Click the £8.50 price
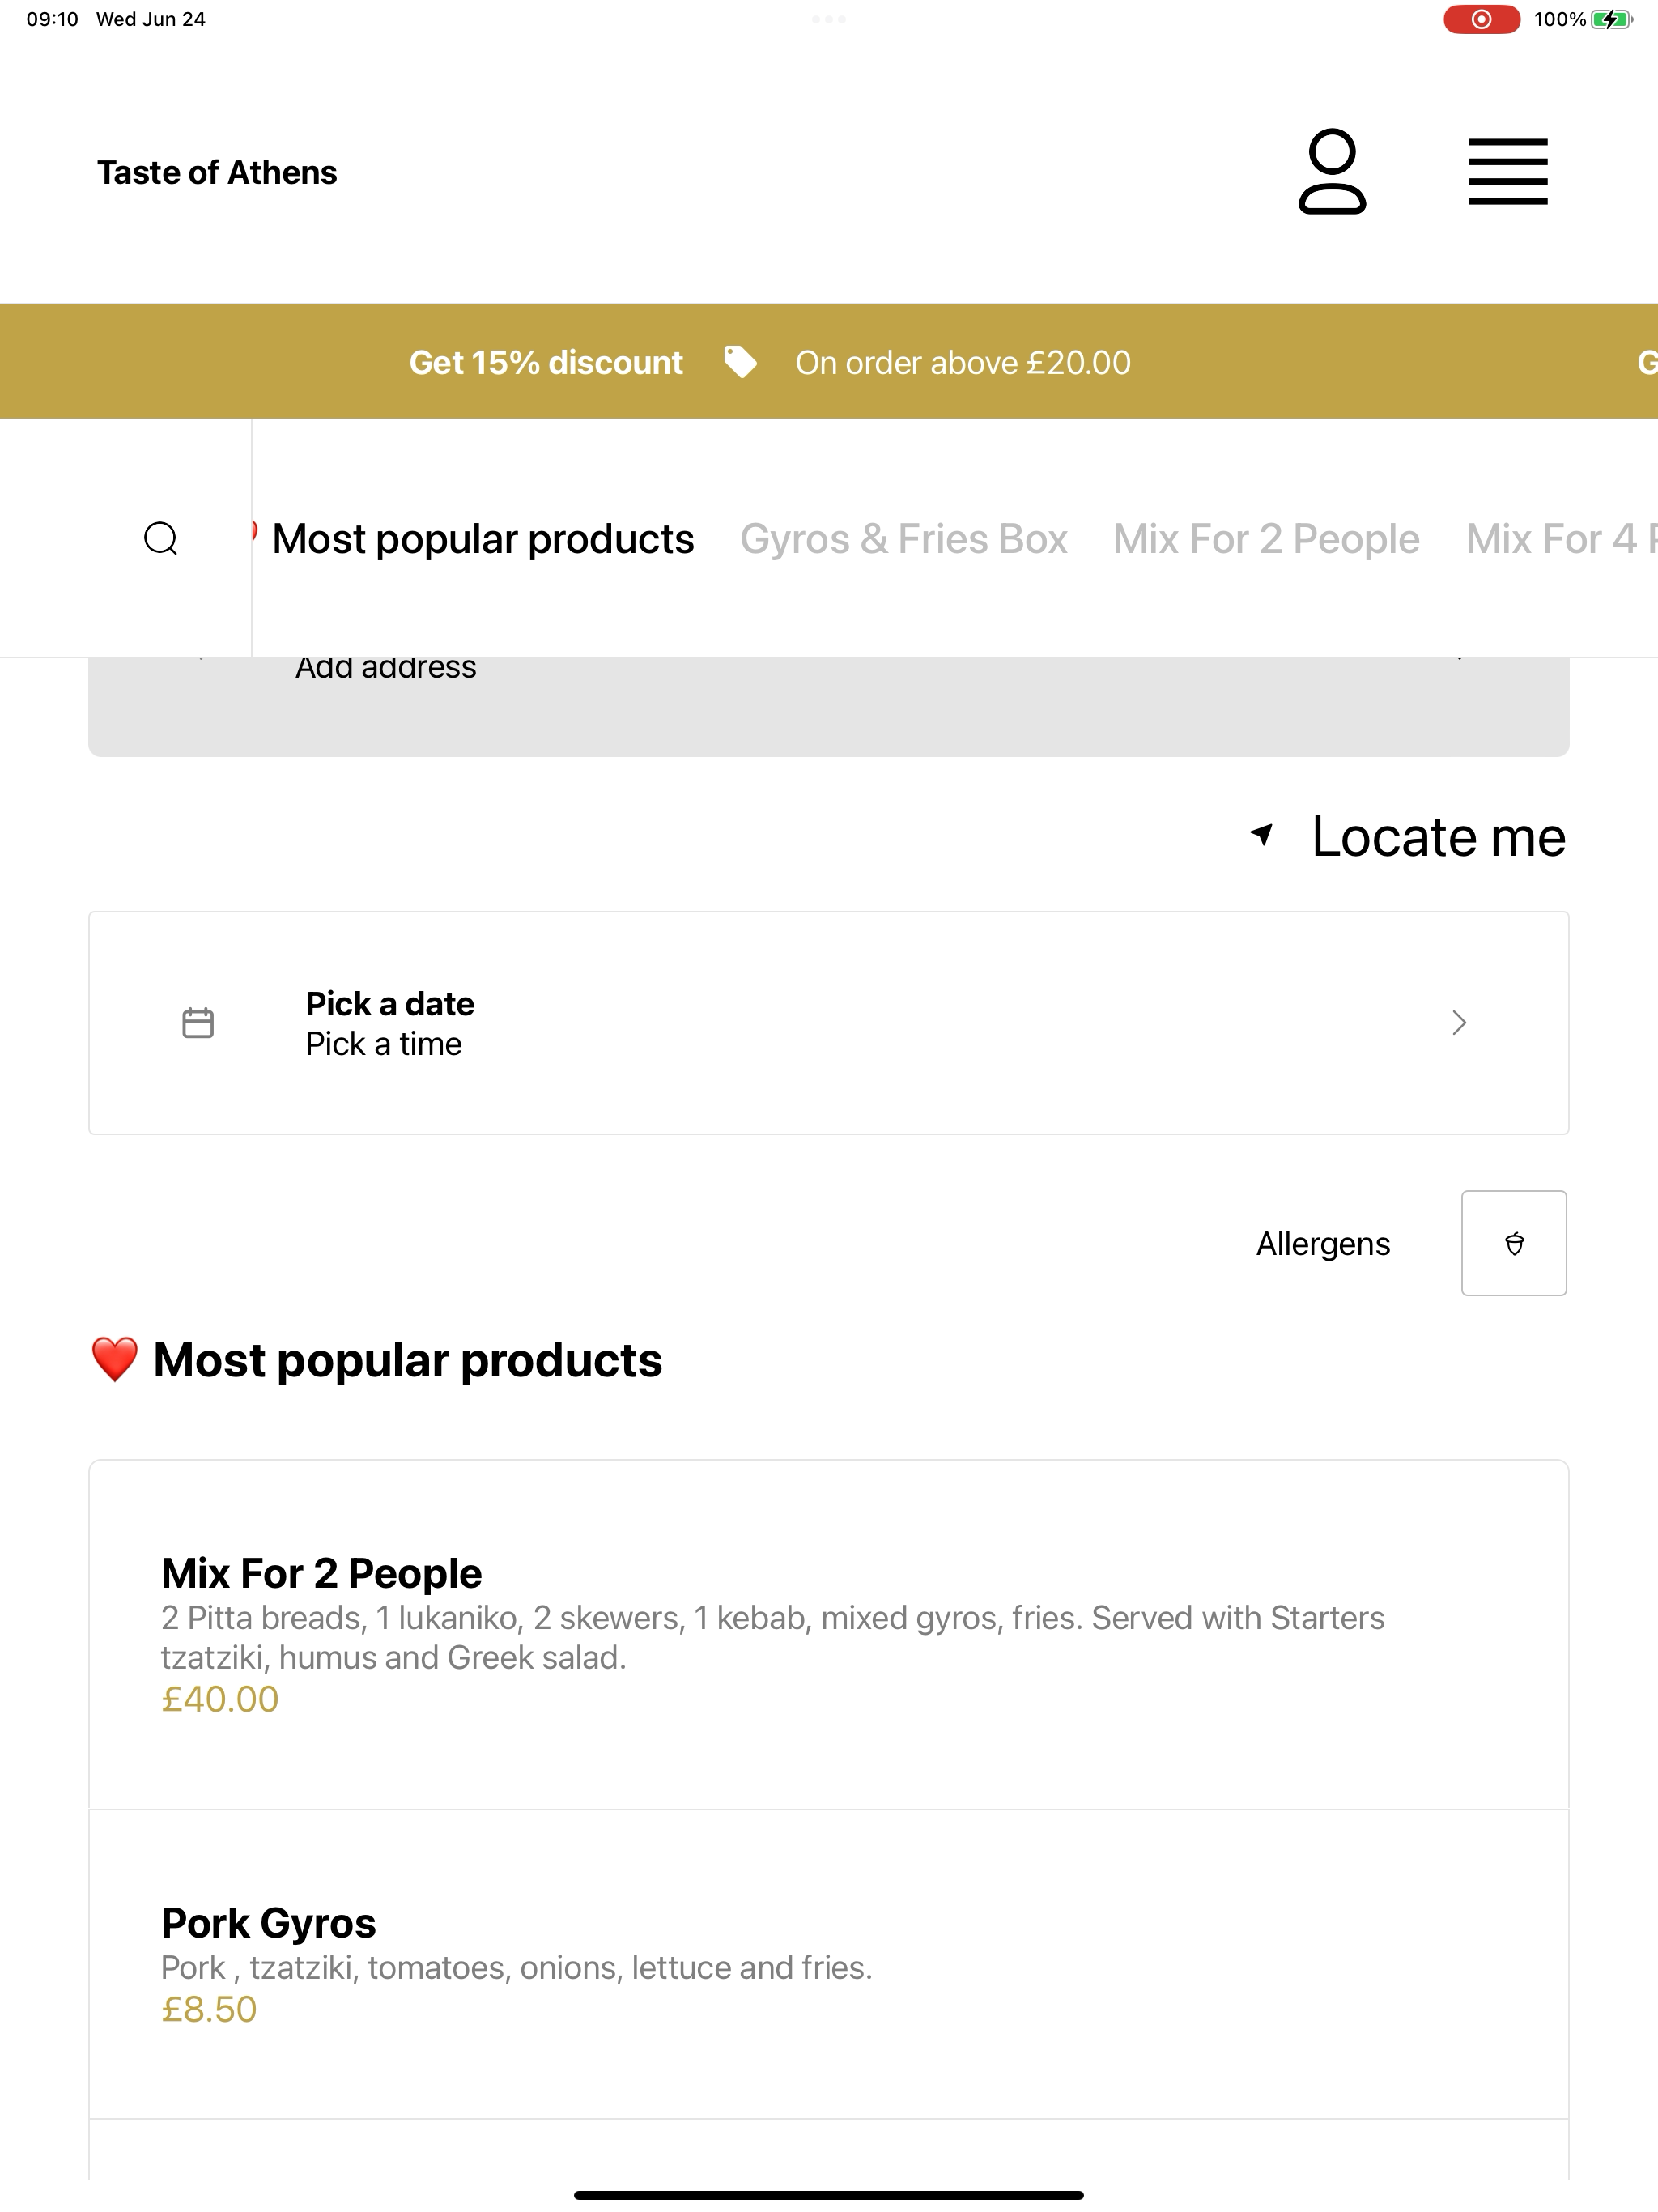 (209, 2009)
